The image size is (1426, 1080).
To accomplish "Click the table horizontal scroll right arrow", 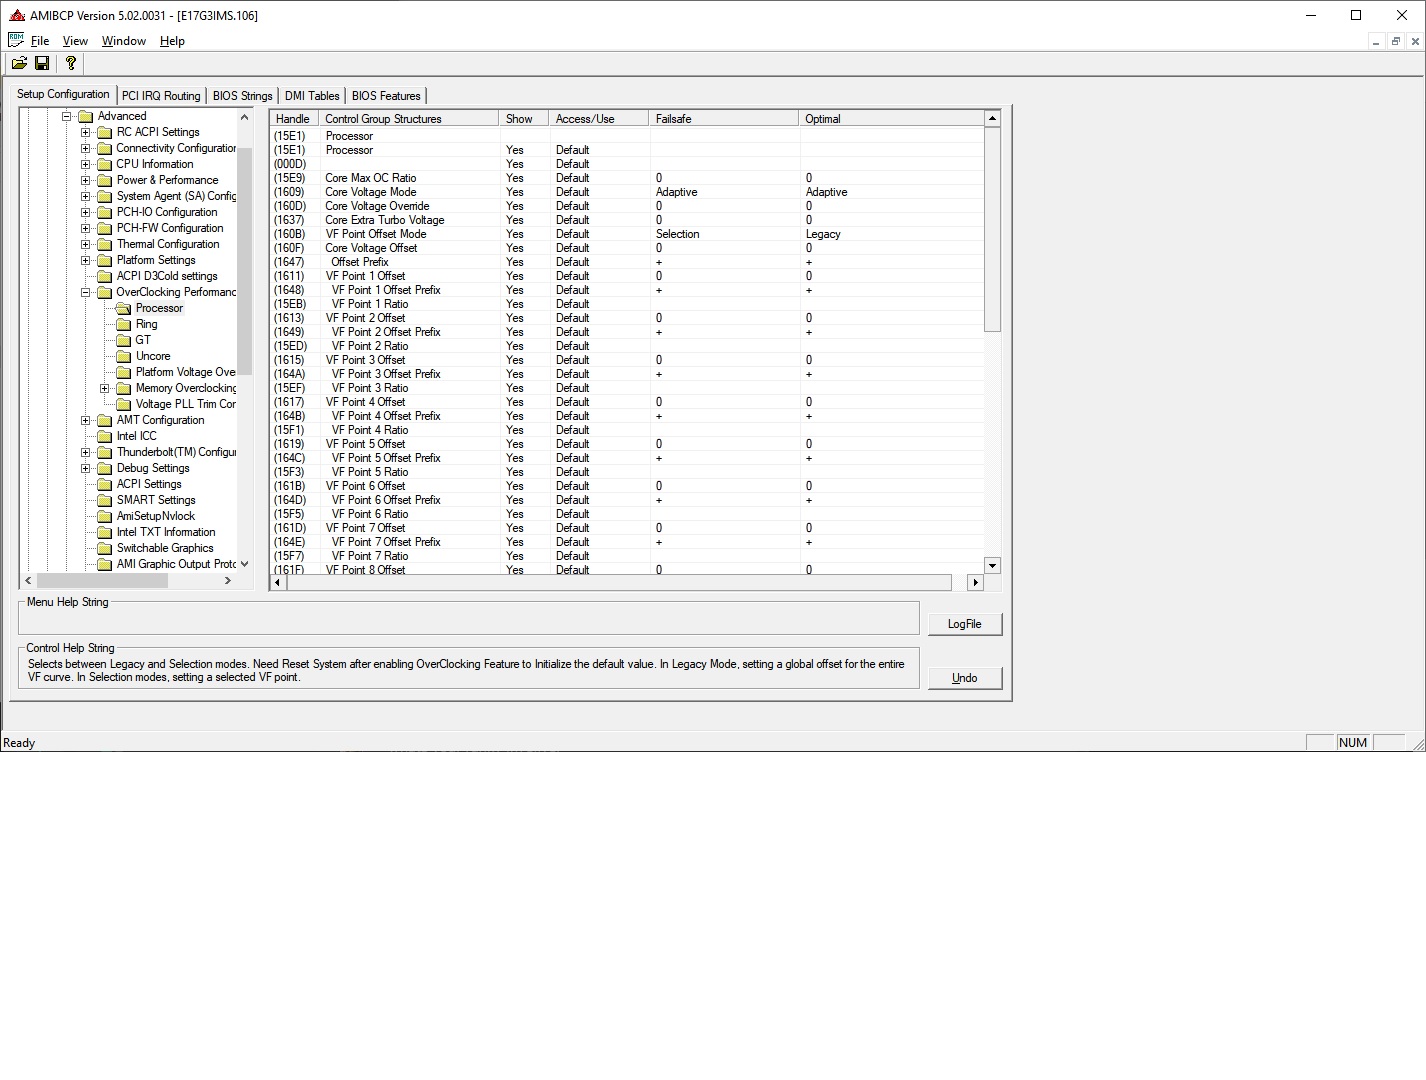I will (x=976, y=582).
